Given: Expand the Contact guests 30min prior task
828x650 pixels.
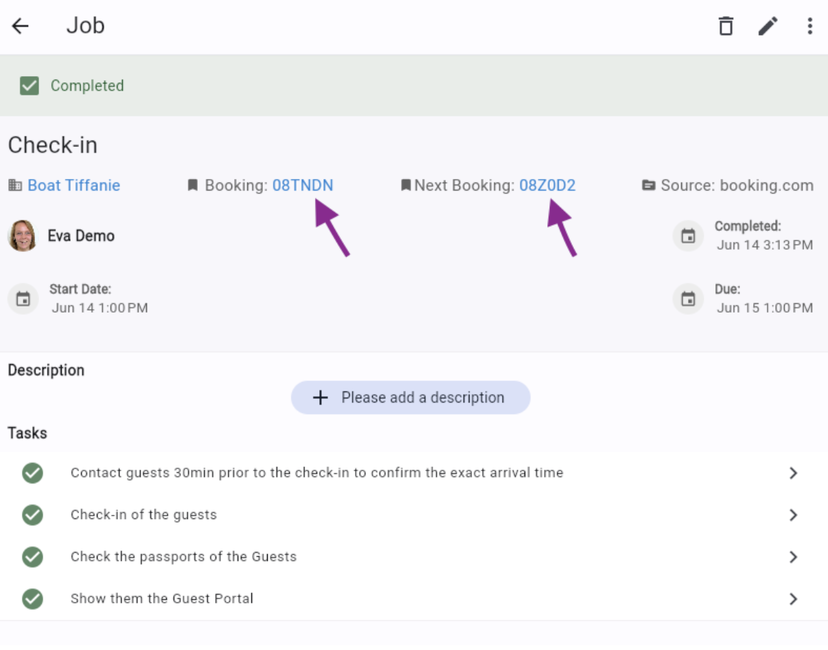Looking at the screenshot, I should pos(793,473).
